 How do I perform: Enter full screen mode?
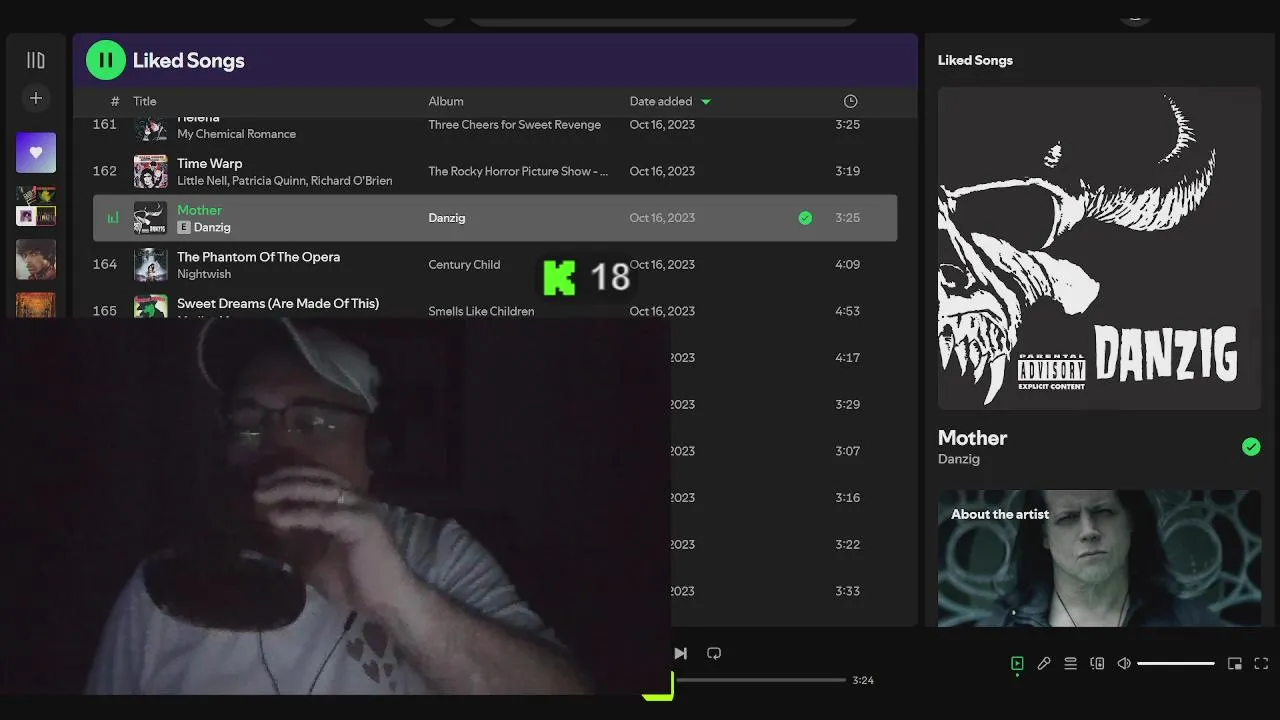(1261, 663)
